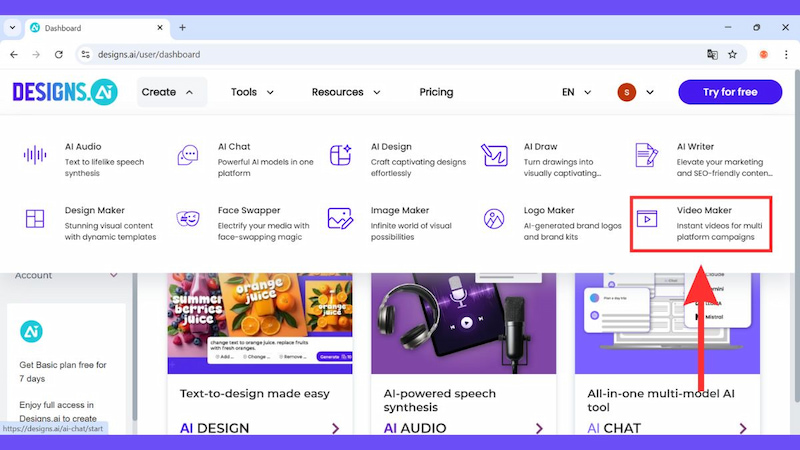The width and height of the screenshot is (800, 450).
Task: Click the AI Draw sketch icon
Action: (x=494, y=155)
